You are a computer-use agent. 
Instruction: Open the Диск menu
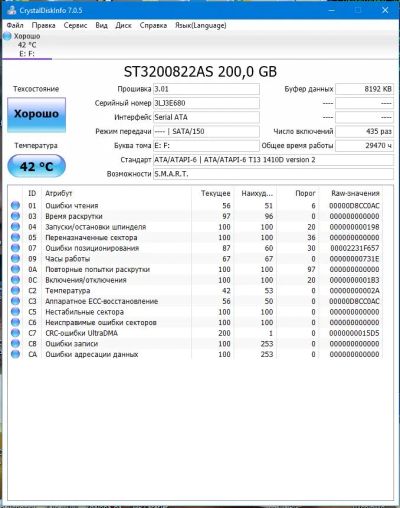coord(123,25)
